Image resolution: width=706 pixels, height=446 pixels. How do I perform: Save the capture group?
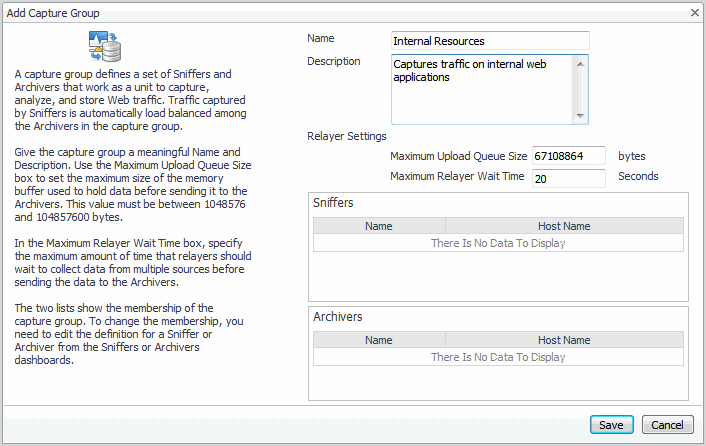pos(611,425)
